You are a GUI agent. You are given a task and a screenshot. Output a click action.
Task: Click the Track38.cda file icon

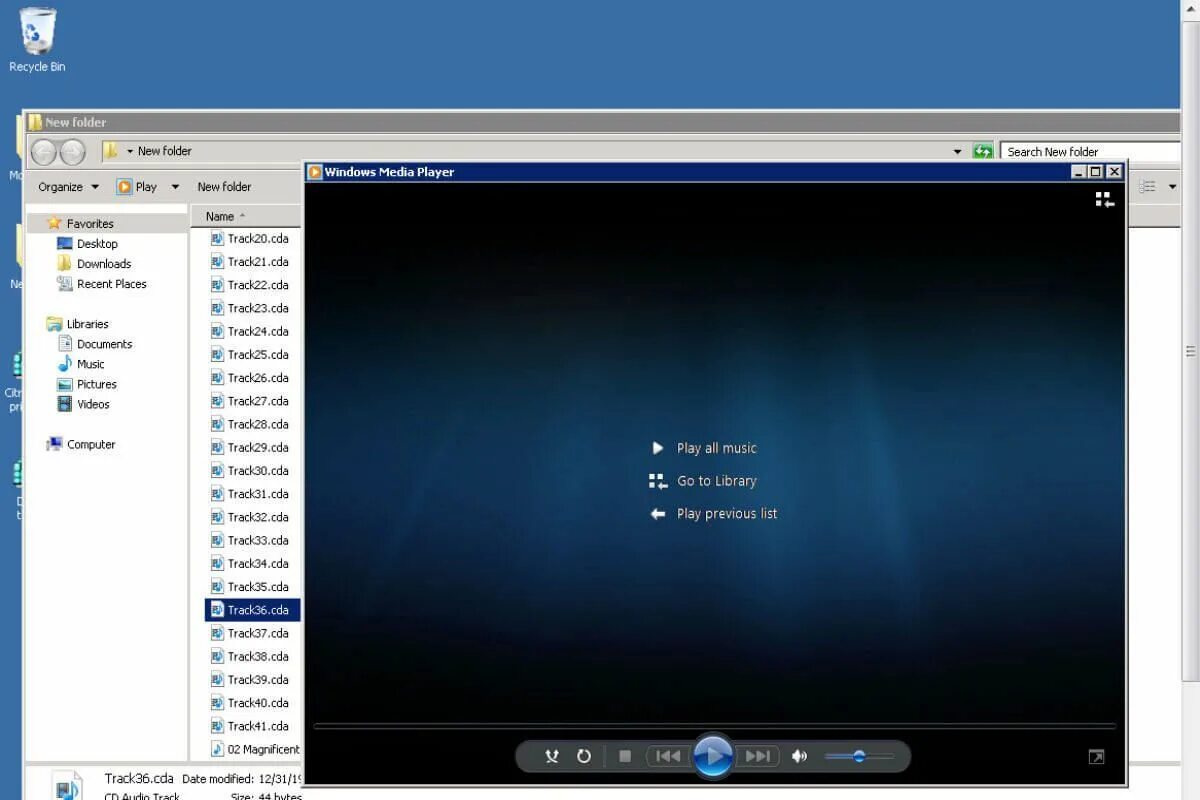pyautogui.click(x=217, y=656)
